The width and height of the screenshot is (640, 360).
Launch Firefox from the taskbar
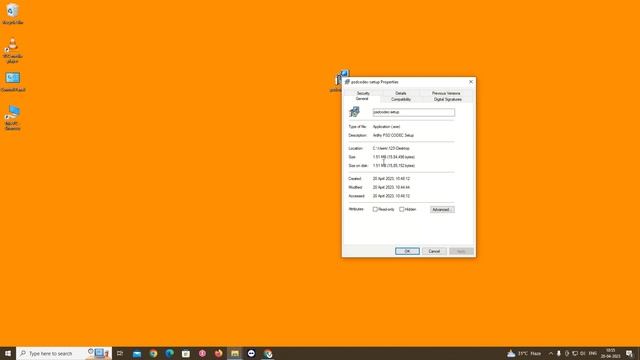[x=218, y=353]
